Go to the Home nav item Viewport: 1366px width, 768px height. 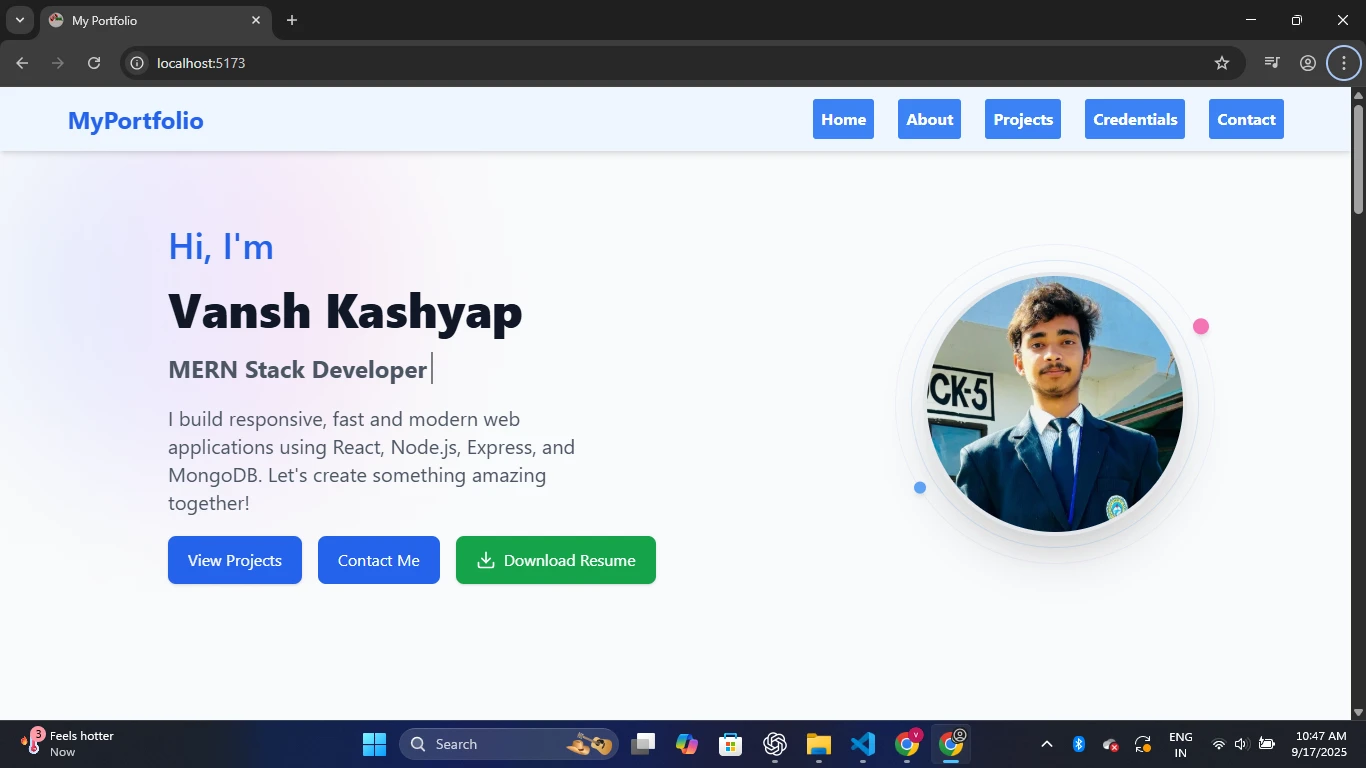(843, 119)
